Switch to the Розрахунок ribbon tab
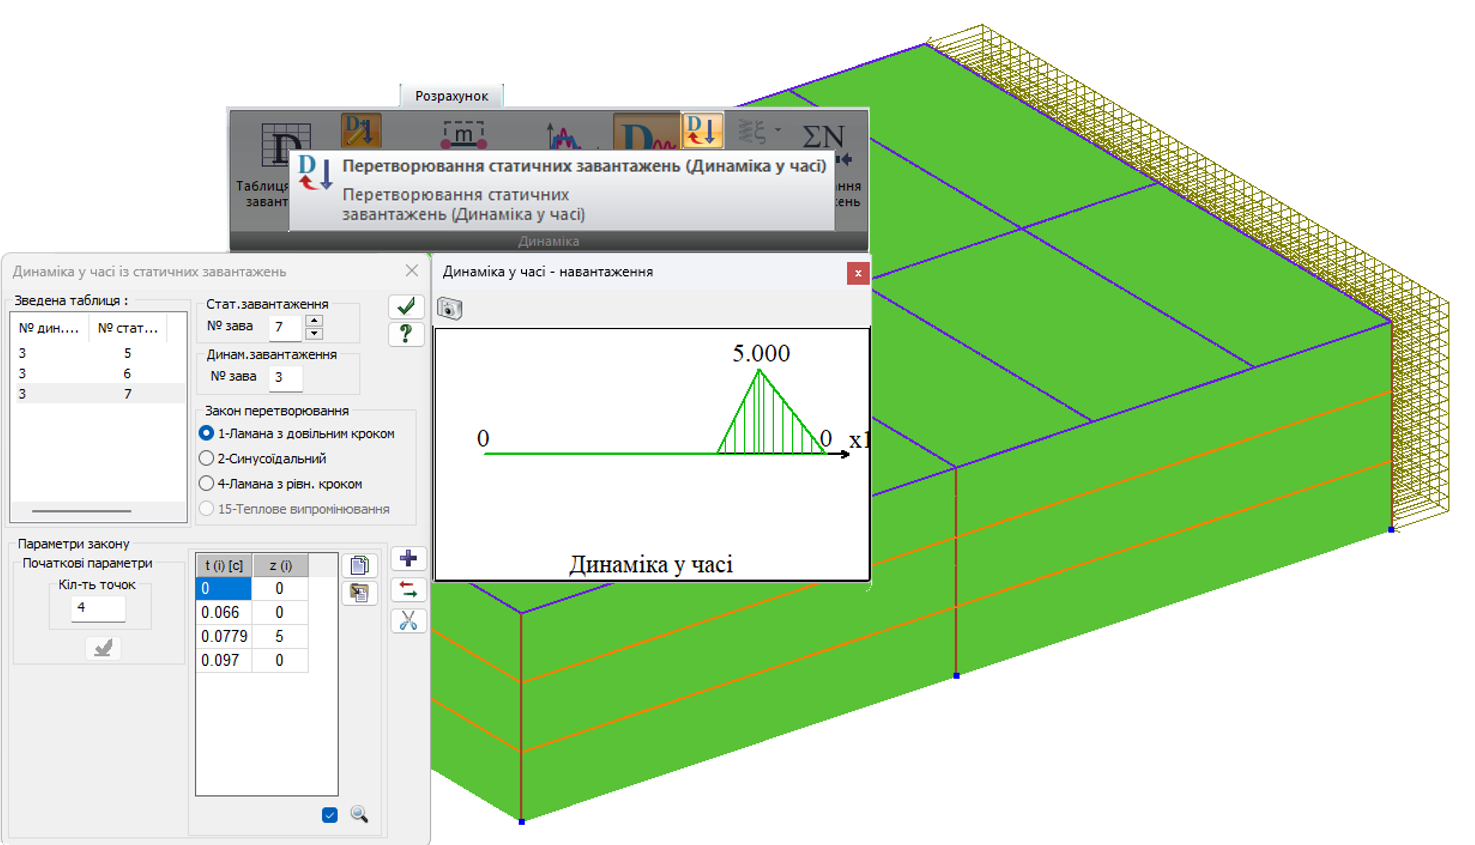Screen dimensions: 1475x845 (x=451, y=96)
